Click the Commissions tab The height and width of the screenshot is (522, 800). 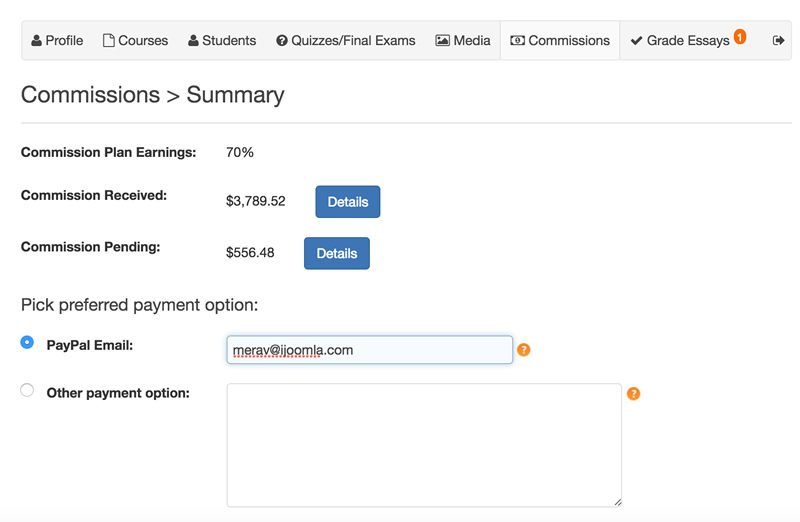tap(560, 40)
